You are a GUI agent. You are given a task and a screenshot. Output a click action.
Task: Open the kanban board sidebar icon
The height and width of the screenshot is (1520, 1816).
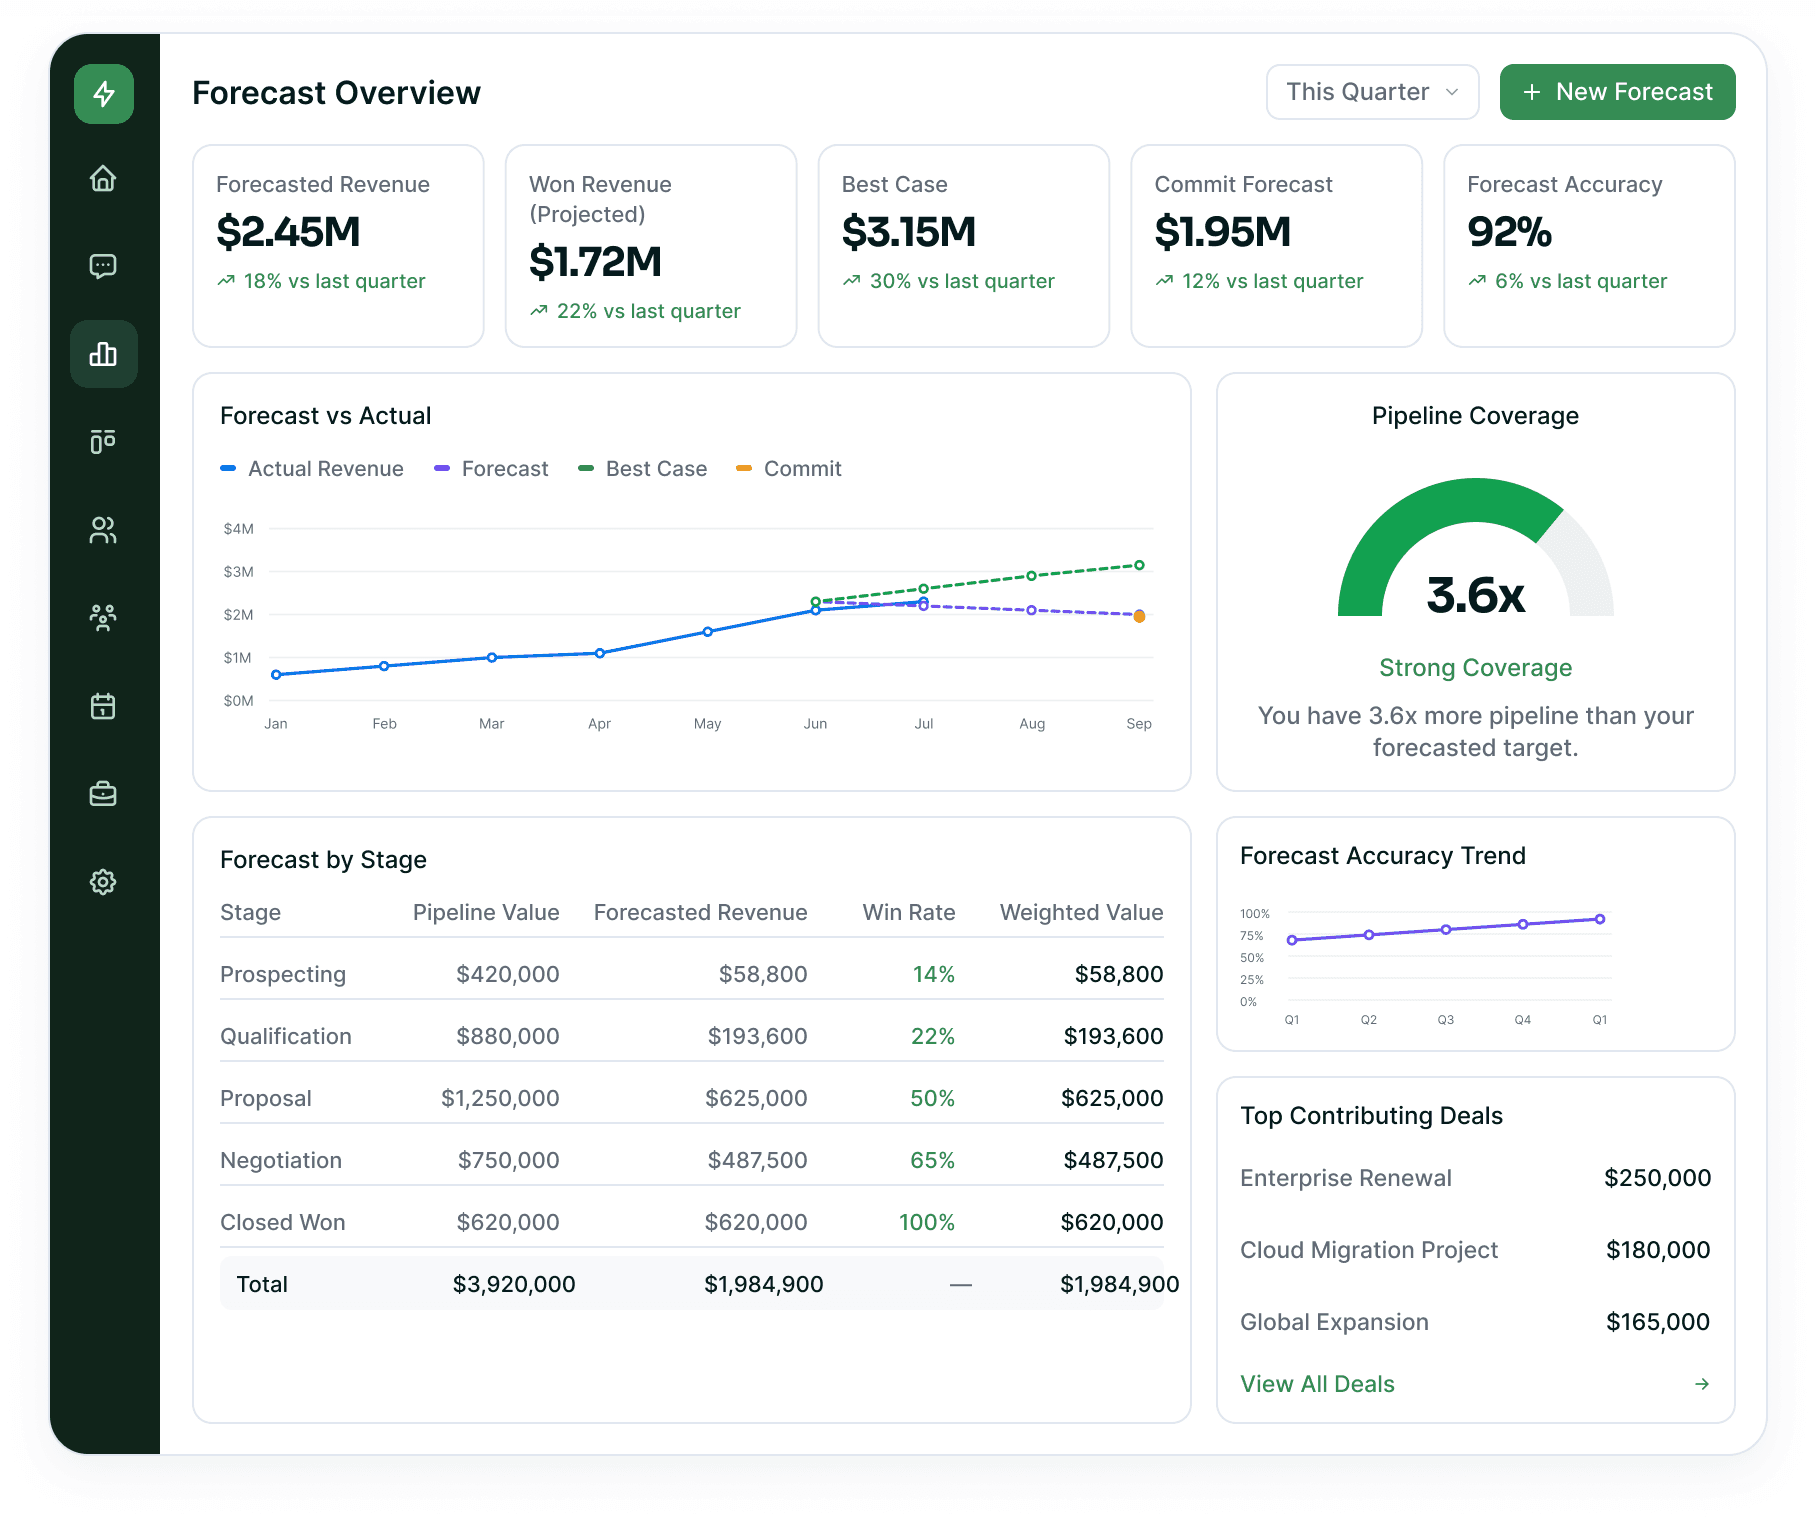coord(103,441)
